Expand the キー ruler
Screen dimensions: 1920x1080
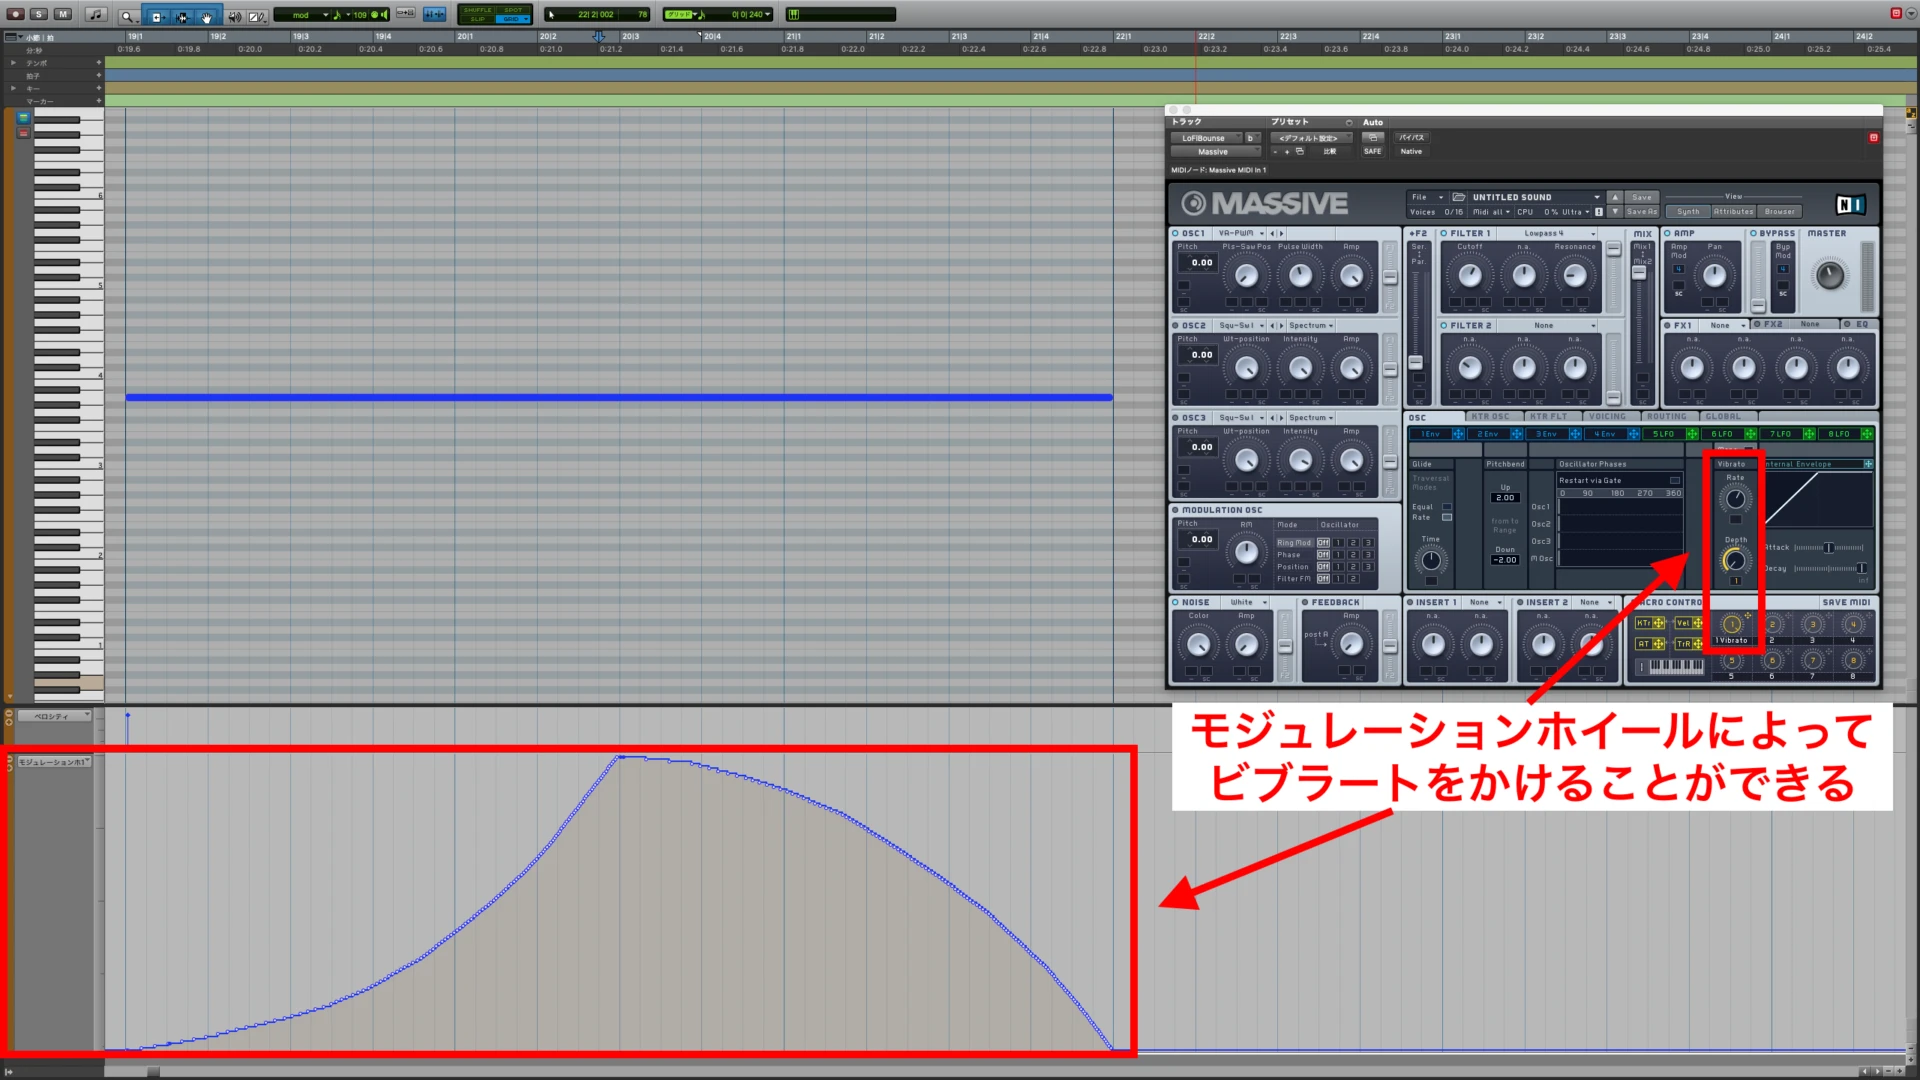point(13,88)
